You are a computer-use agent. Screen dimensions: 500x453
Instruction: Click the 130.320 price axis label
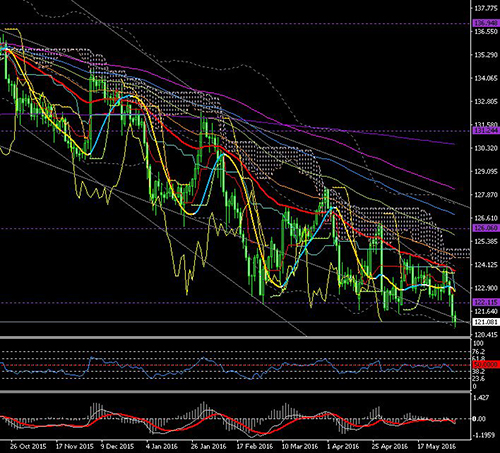486,148
